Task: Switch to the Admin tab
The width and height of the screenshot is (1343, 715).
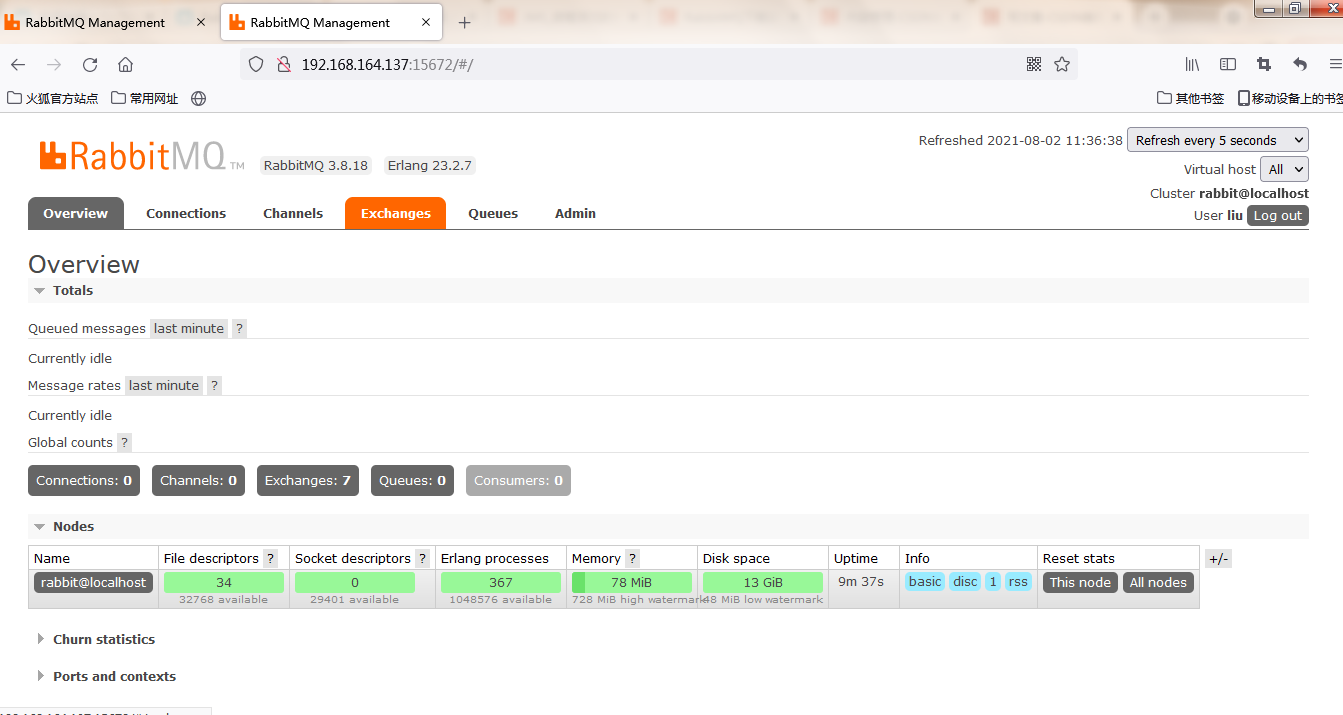Action: click(575, 213)
